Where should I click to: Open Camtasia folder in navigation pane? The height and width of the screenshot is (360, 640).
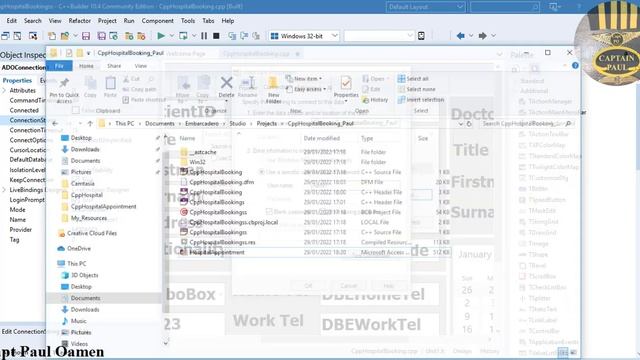click(x=82, y=184)
